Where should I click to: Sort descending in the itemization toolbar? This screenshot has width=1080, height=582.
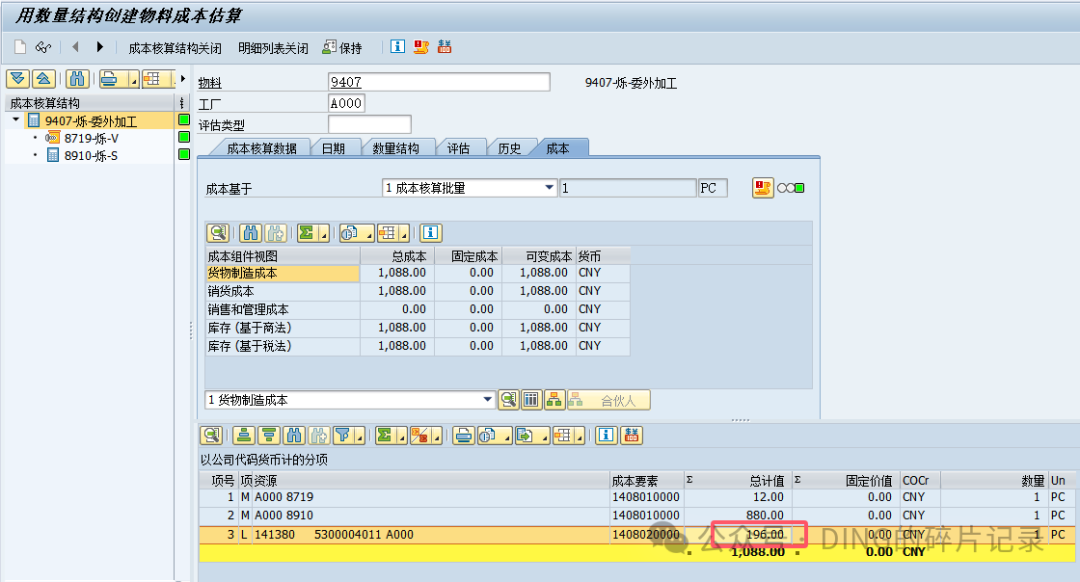pos(269,435)
